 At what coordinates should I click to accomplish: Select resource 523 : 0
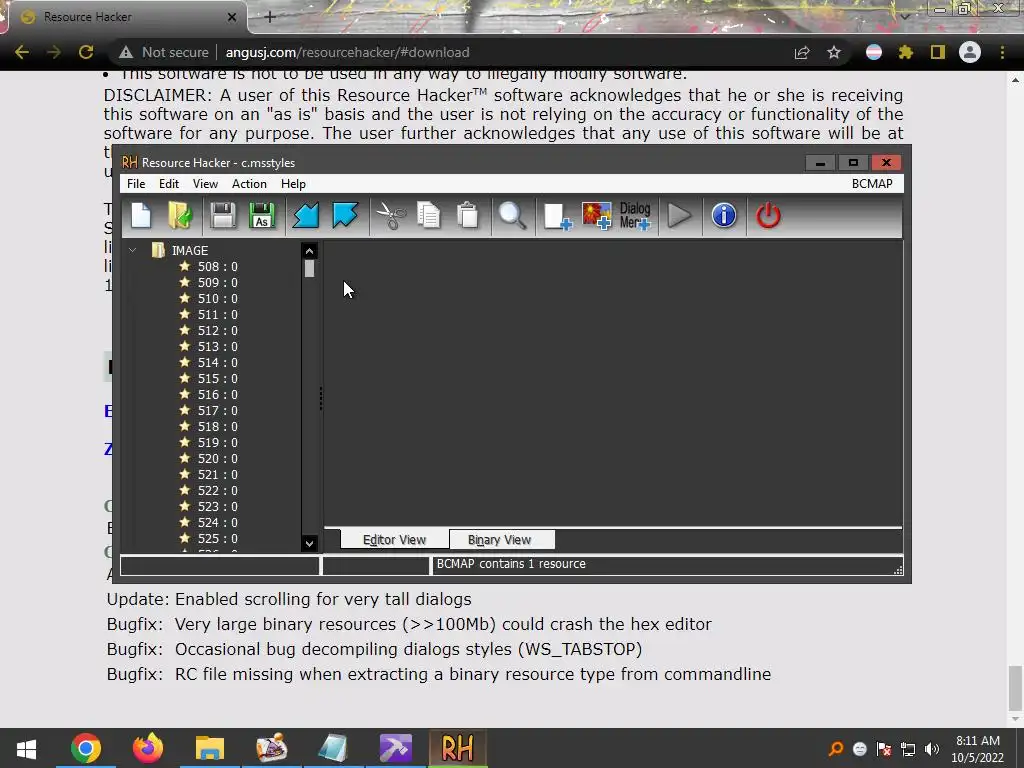click(217, 506)
